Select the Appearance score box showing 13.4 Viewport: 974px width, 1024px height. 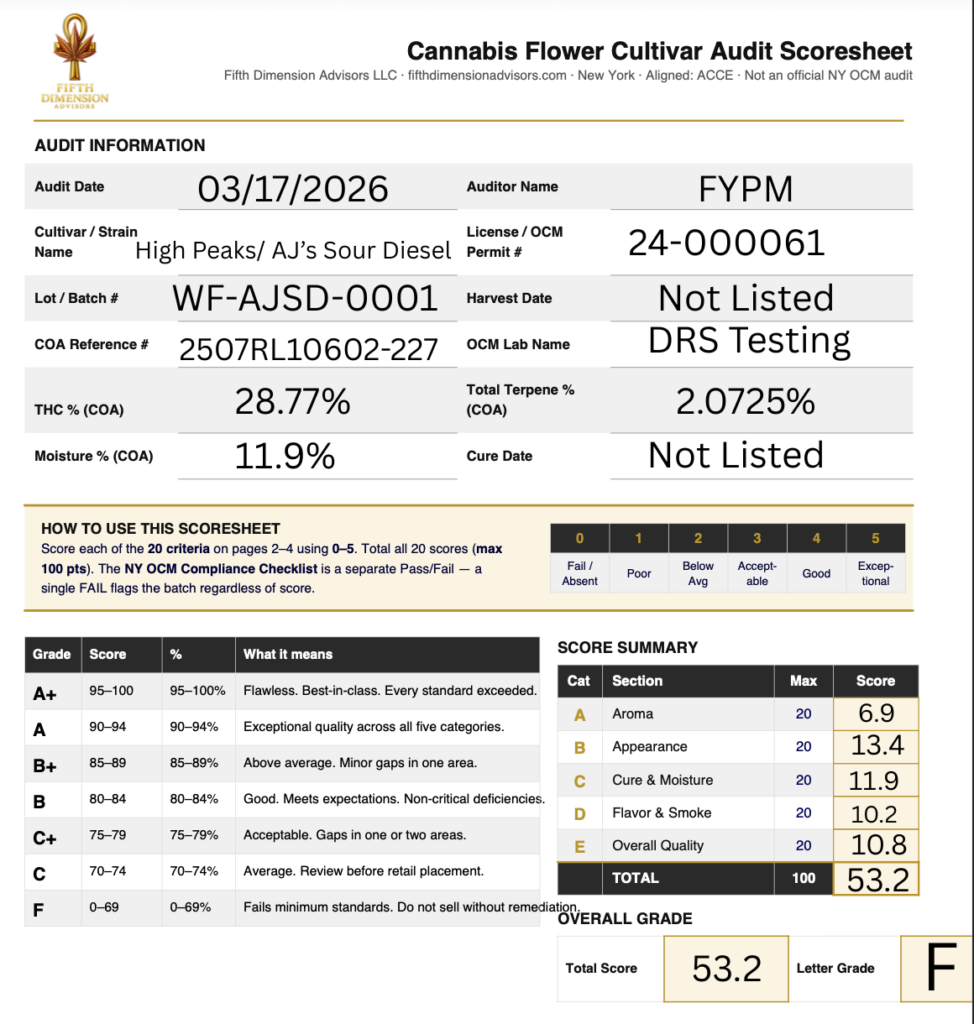[875, 747]
